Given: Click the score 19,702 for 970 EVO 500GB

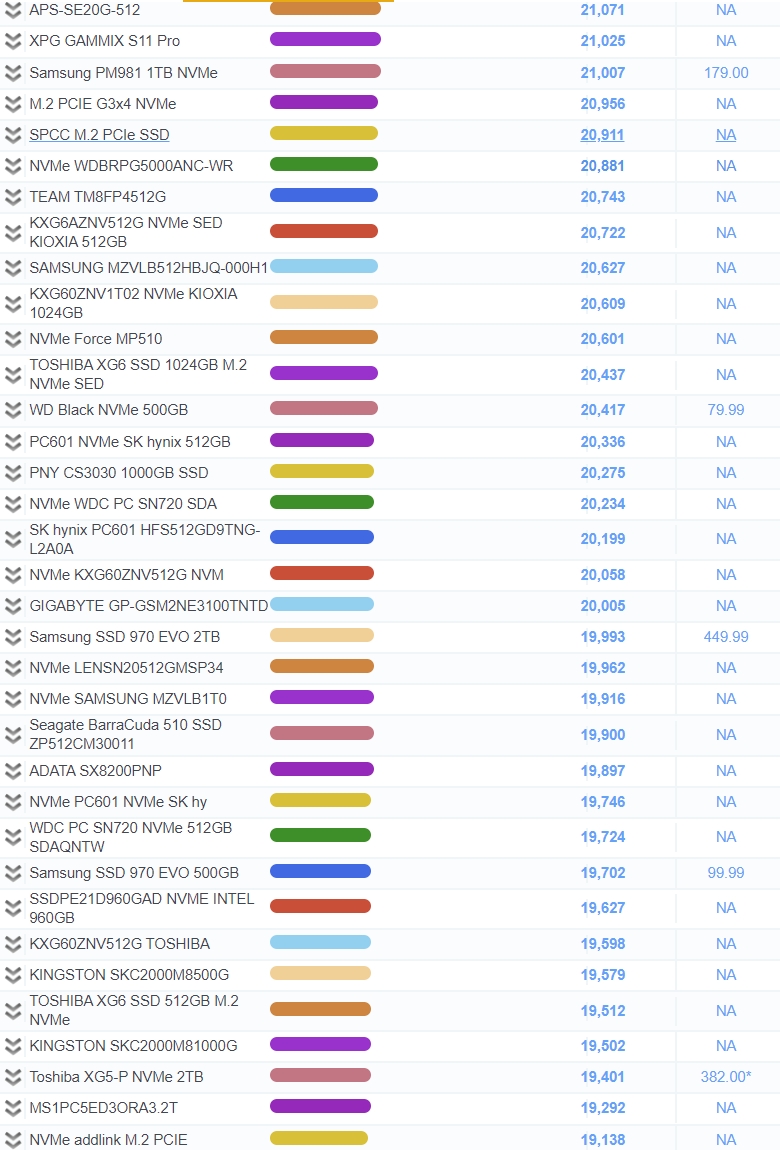Looking at the screenshot, I should (603, 873).
